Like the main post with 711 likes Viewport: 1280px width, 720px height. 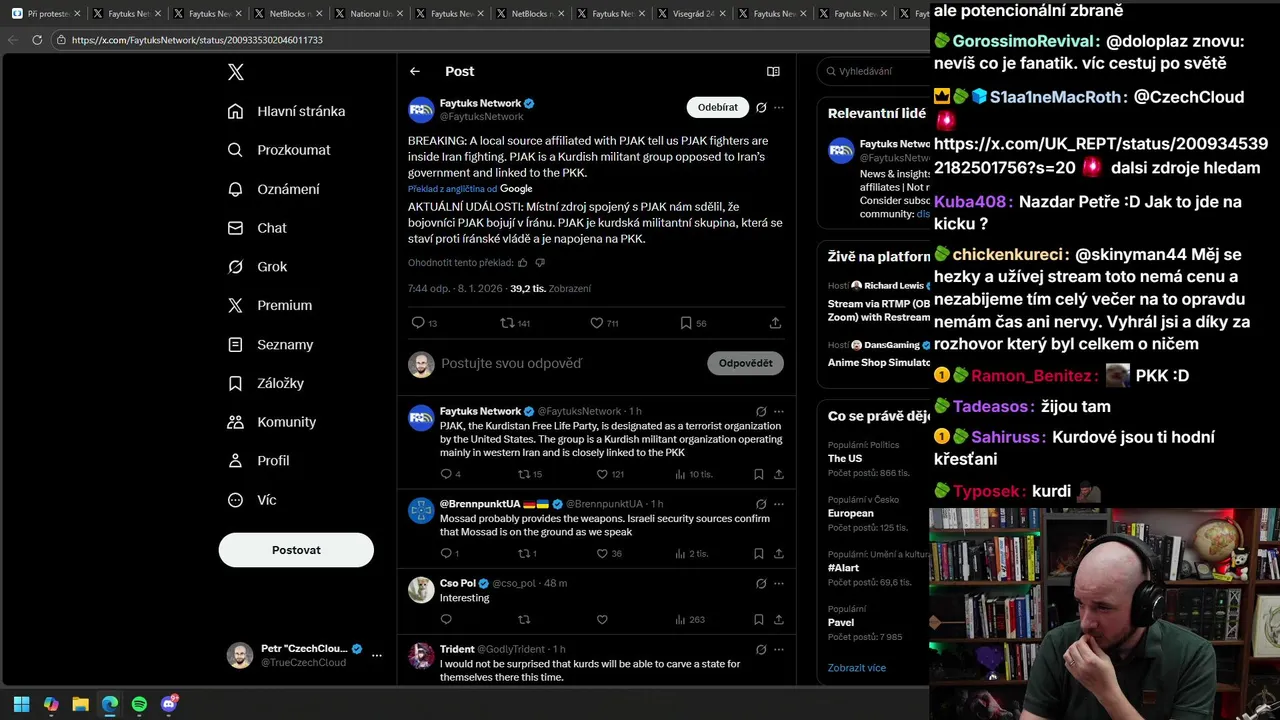[604, 323]
